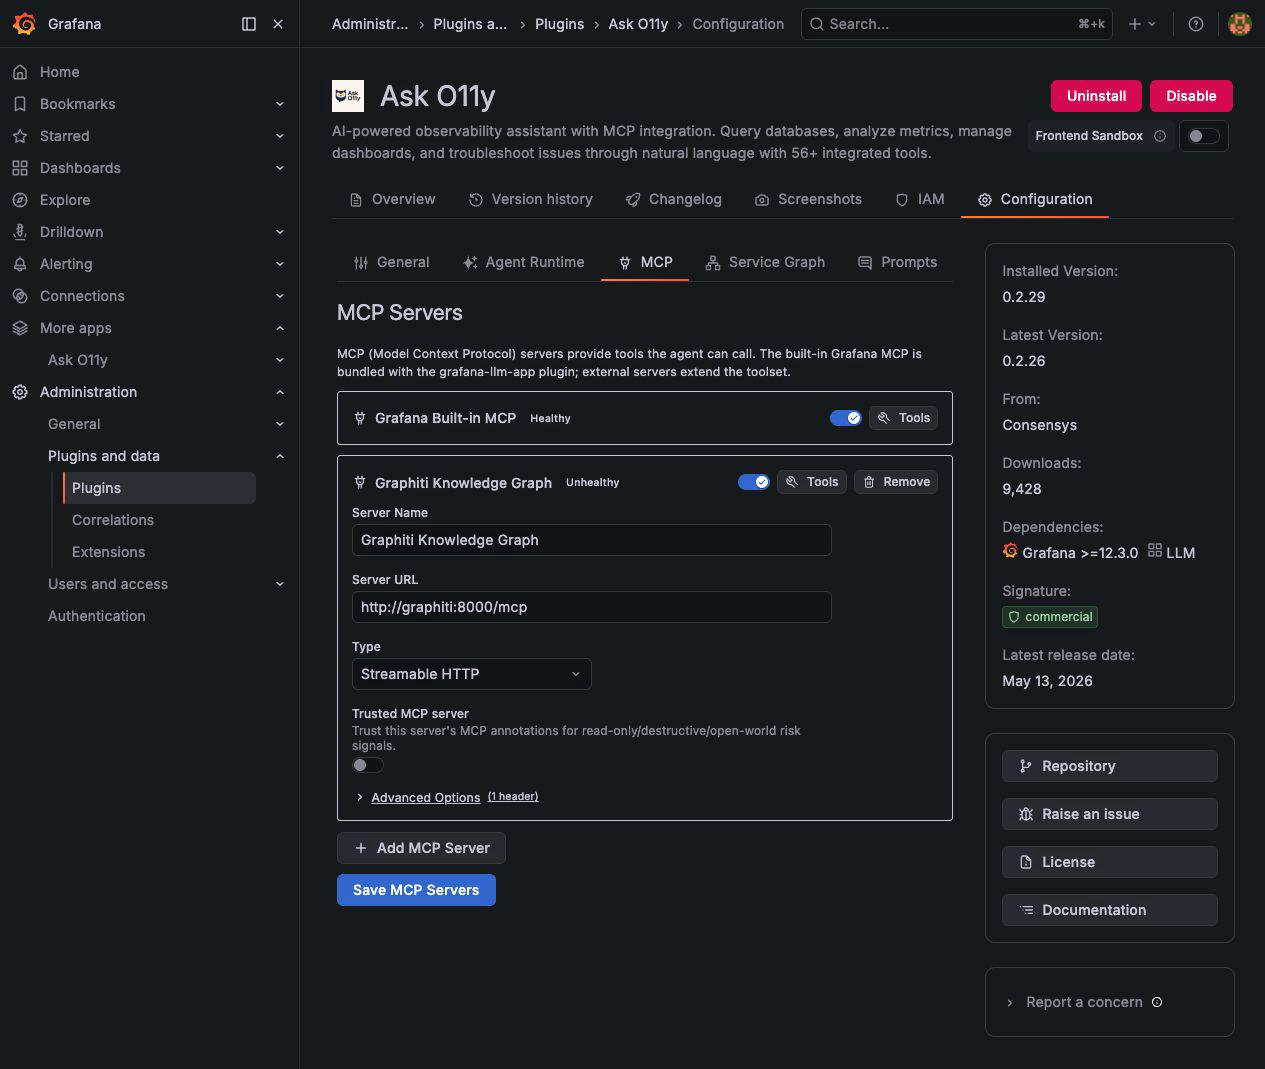Switch to the Agent Runtime tab
The height and width of the screenshot is (1069, 1265).
(523, 262)
